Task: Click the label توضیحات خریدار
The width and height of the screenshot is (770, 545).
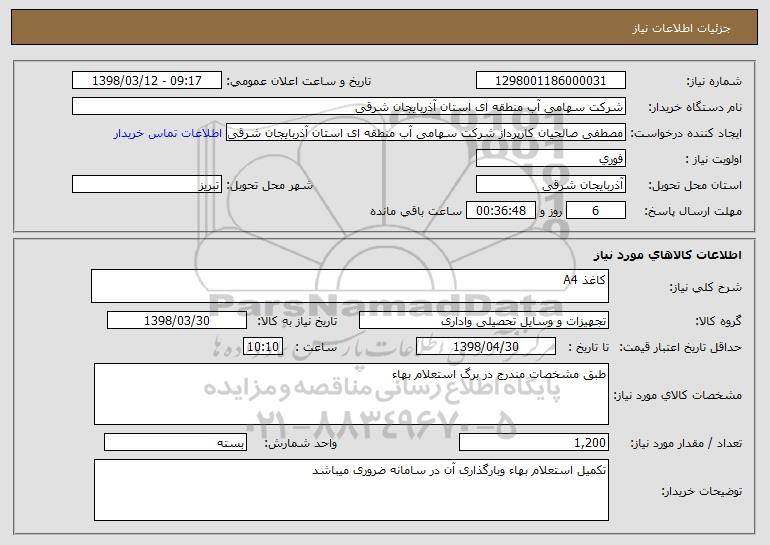Action: [702, 491]
